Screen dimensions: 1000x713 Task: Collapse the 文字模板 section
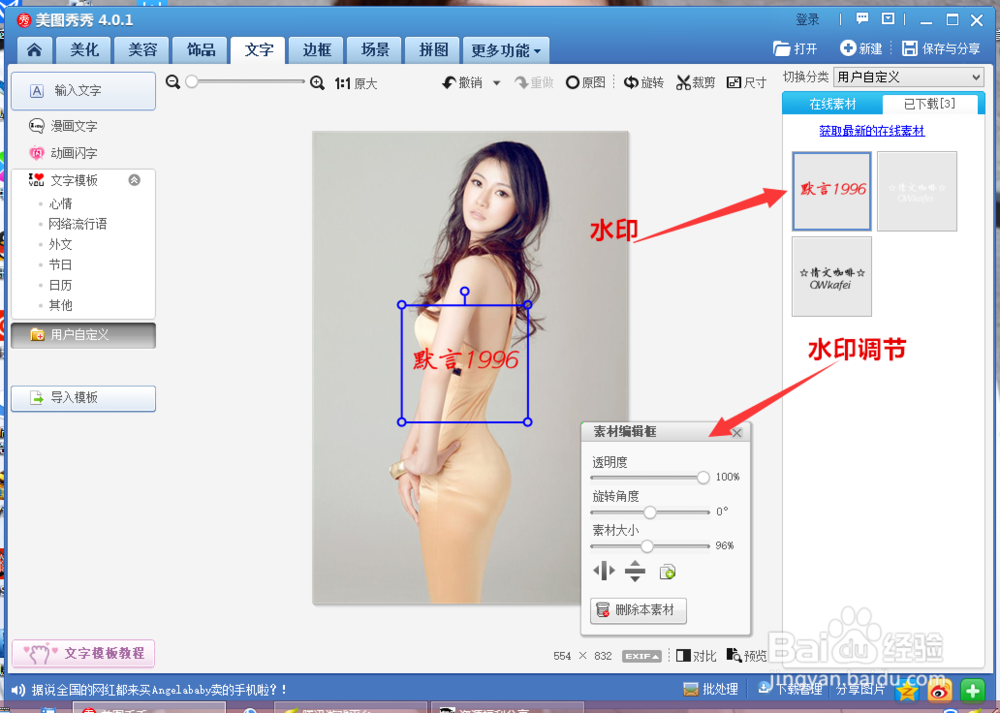coord(134,180)
